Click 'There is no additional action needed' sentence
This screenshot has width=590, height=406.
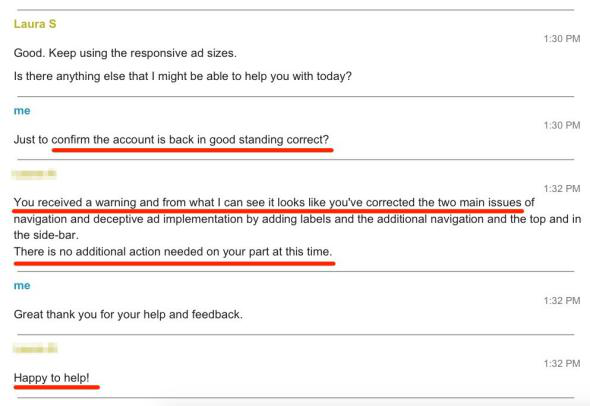[x=173, y=251]
